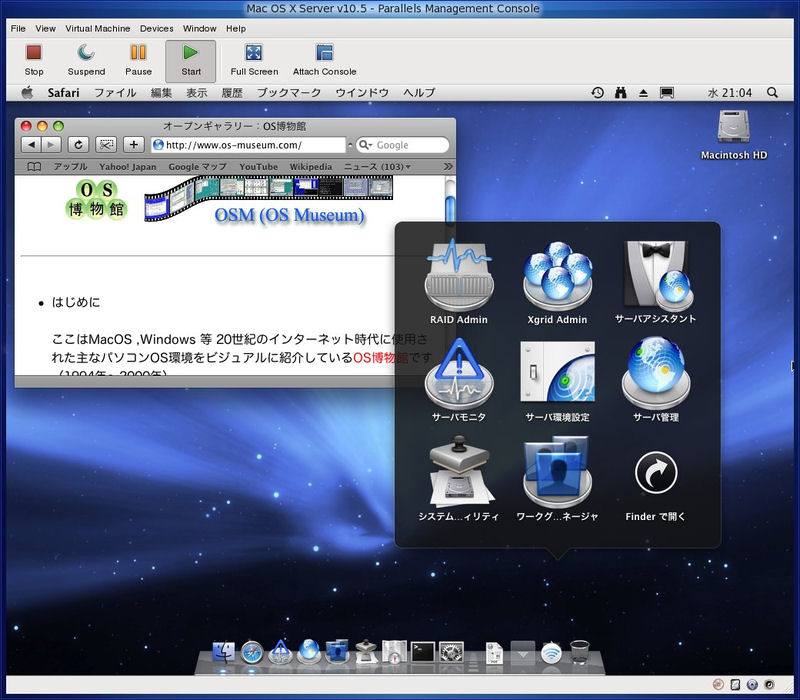Click the Google search field
This screenshot has width=800, height=700.
[x=403, y=145]
